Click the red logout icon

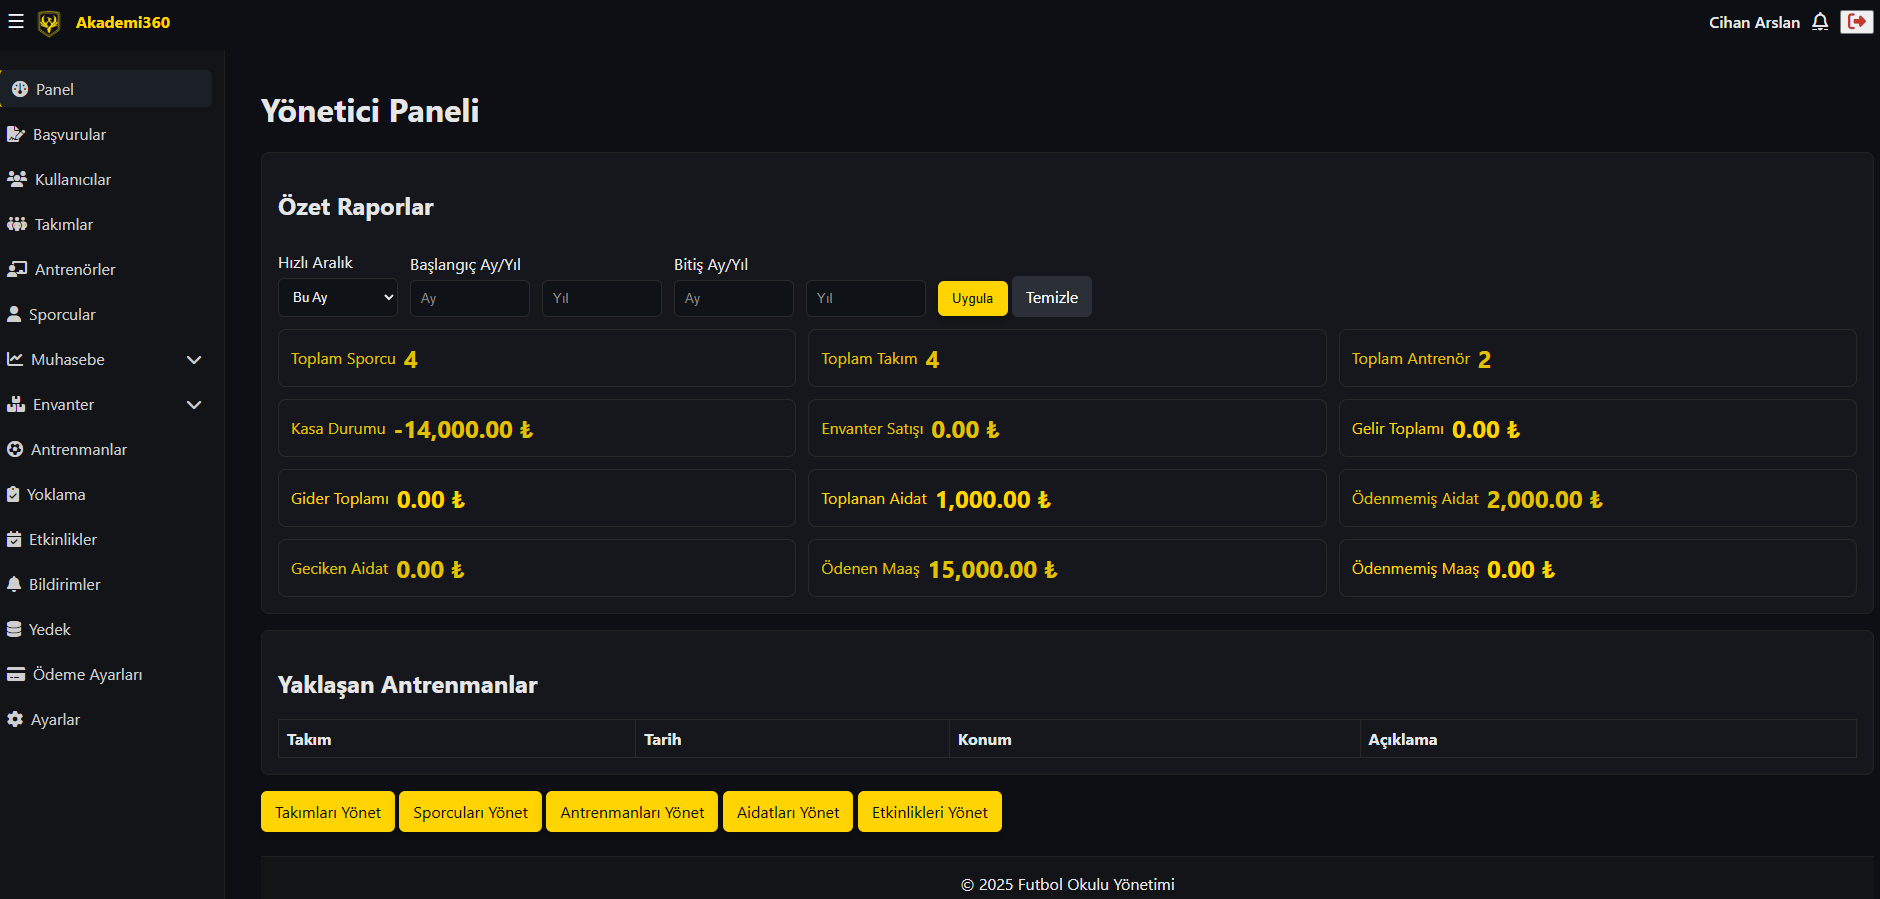(1856, 22)
